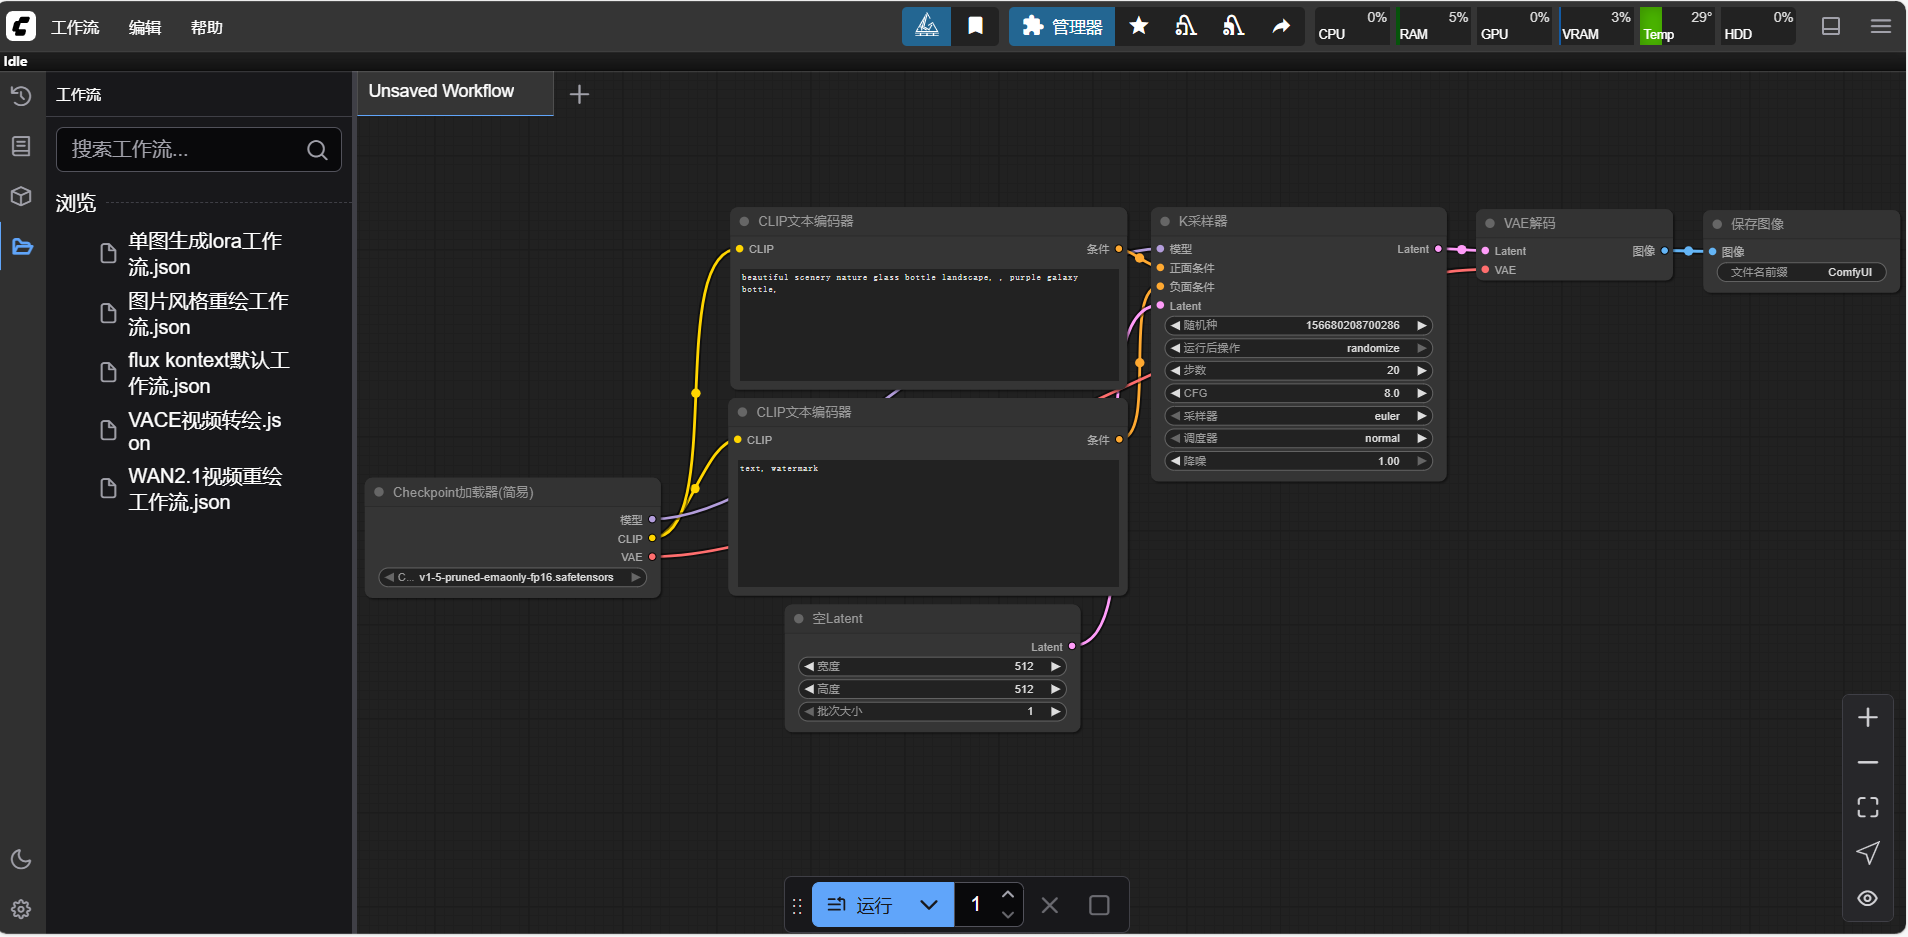Open the workflows folder sidebar icon
1908x937 pixels.
pyautogui.click(x=22, y=246)
